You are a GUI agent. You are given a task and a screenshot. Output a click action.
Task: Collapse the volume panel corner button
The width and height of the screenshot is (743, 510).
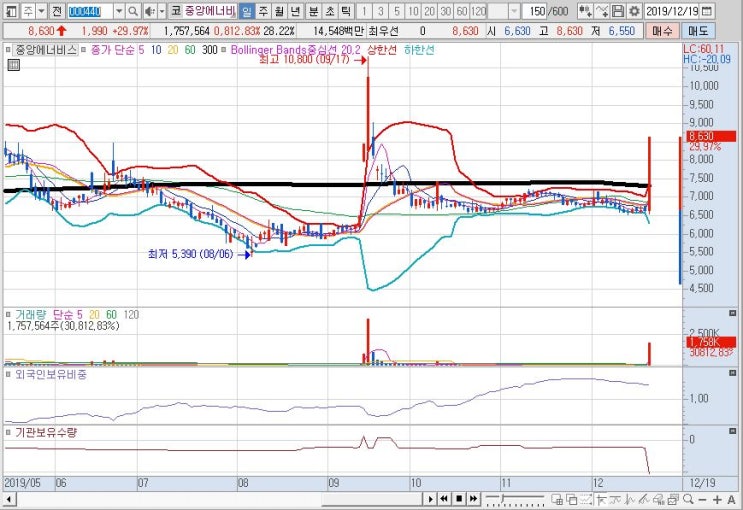(733, 313)
